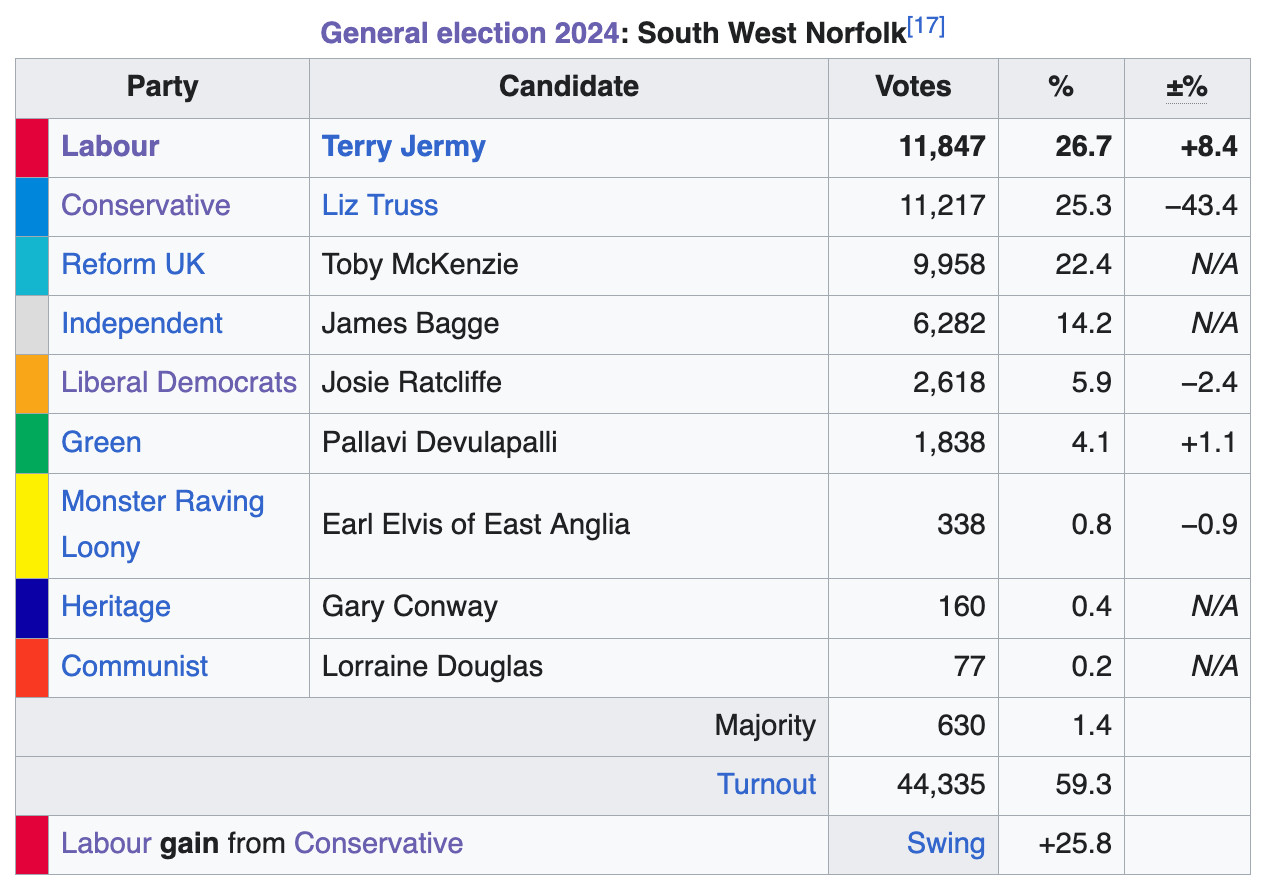Viewport: 1268px width, 888px height.
Task: Click the Swing link
Action: (945, 843)
